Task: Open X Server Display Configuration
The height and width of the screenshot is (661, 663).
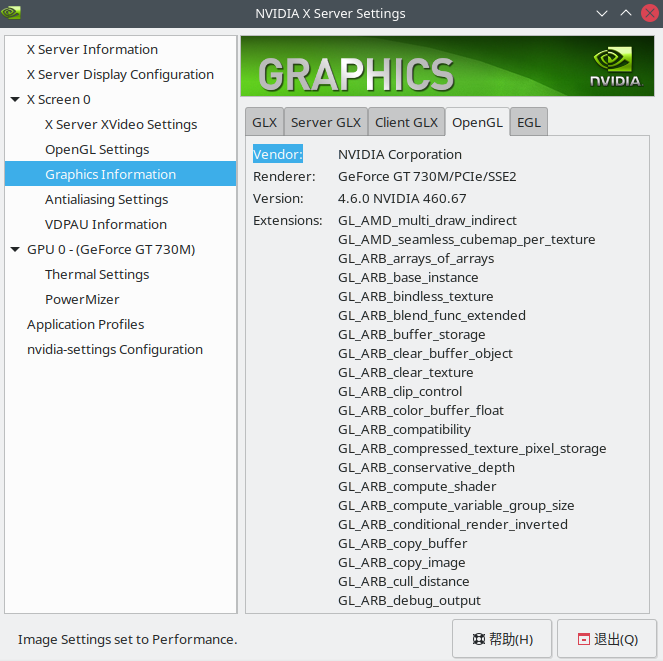Action: (x=121, y=74)
